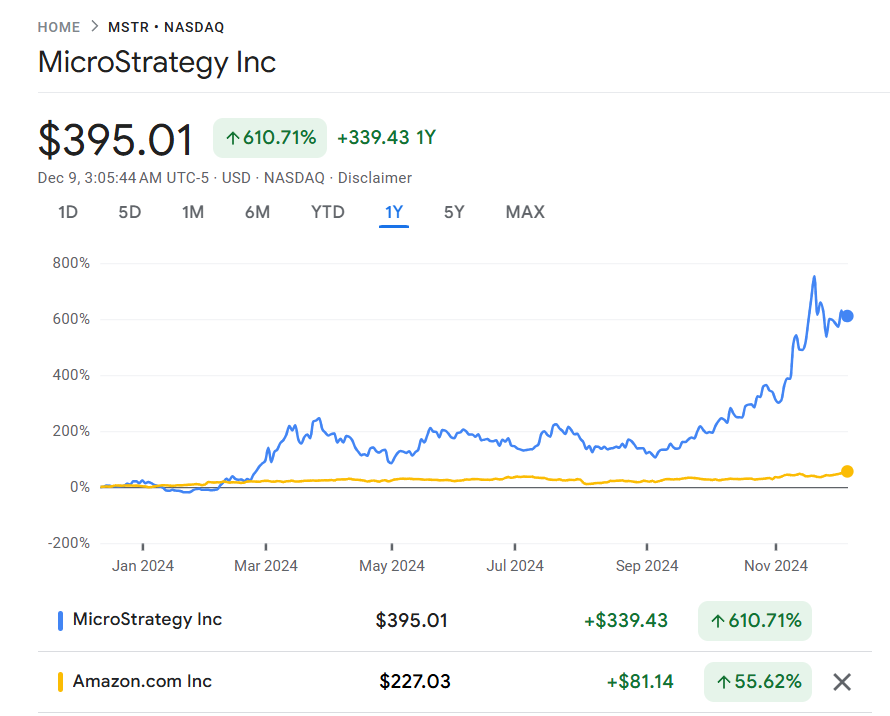Select the 5Y time range tab
Viewport: 890px width, 716px height.
click(454, 212)
